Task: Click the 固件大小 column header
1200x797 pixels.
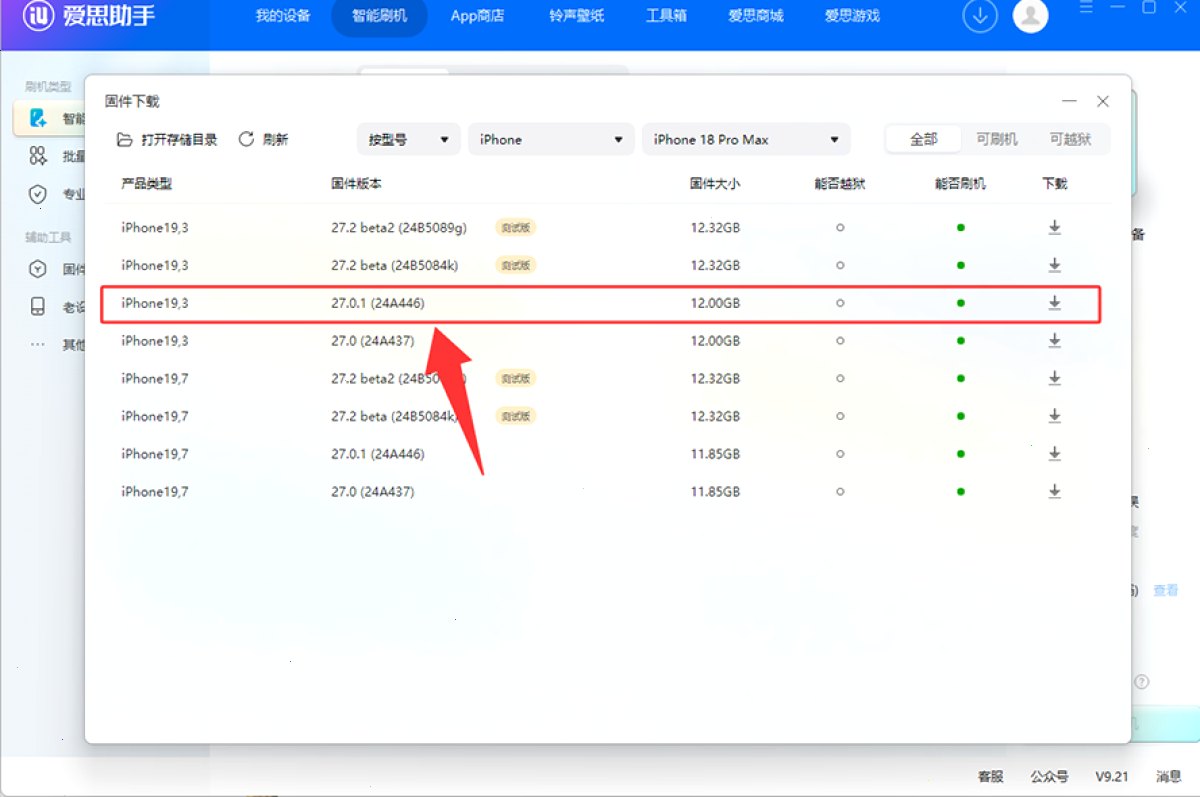Action: (715, 184)
